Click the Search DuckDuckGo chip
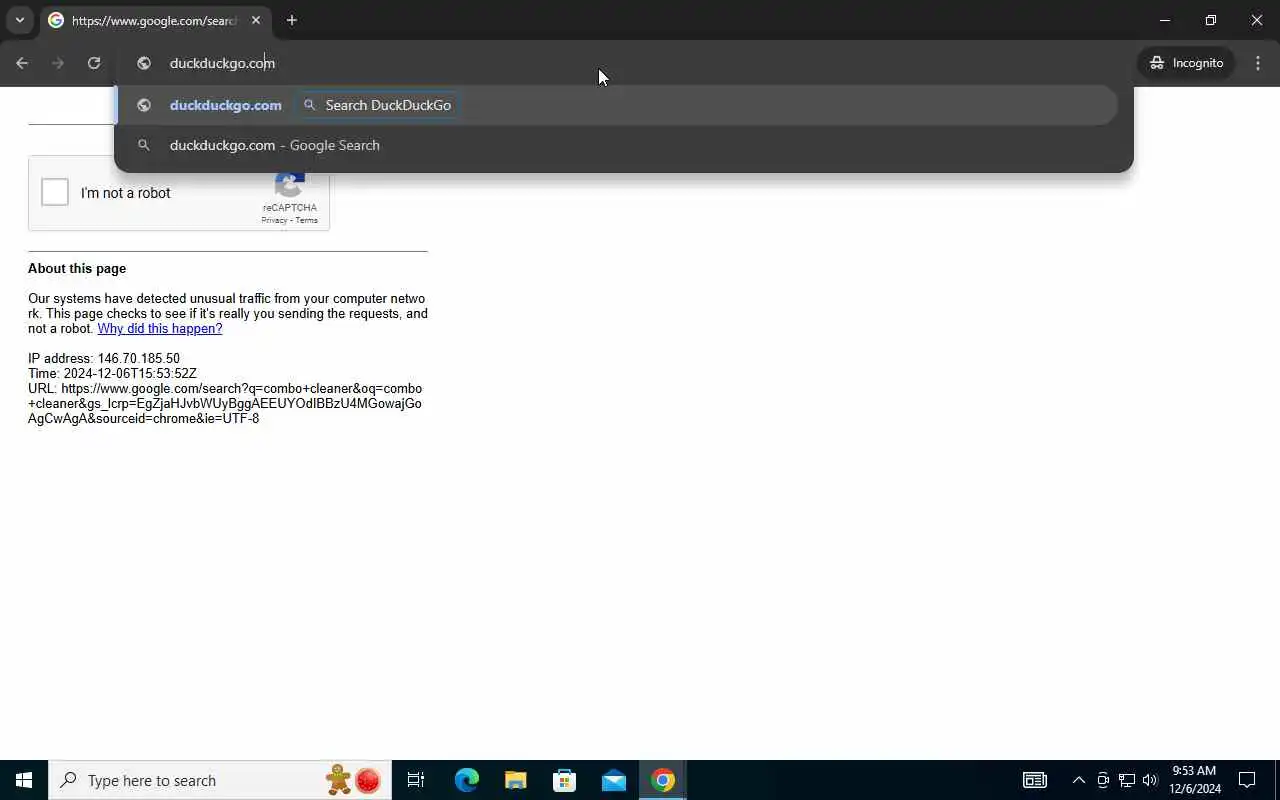The height and width of the screenshot is (800, 1280). pos(378,105)
